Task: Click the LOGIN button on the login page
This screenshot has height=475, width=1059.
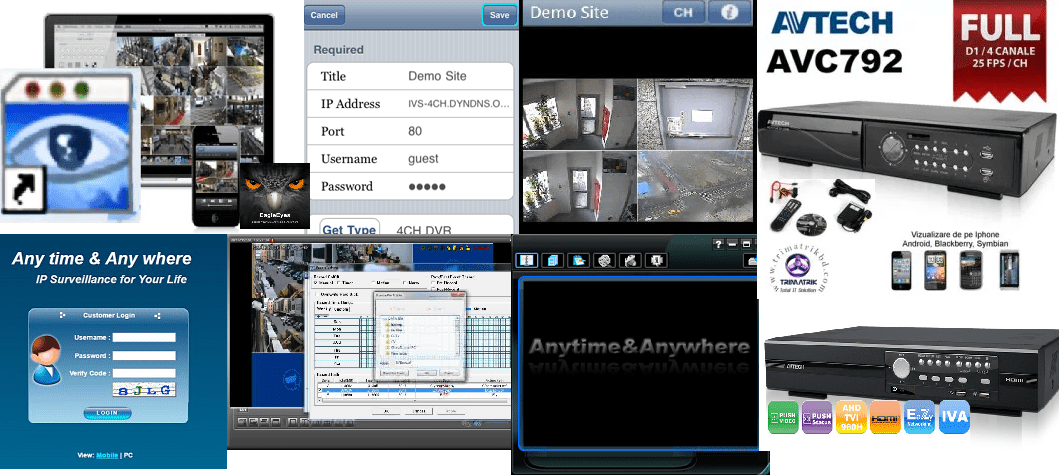Action: 107,413
